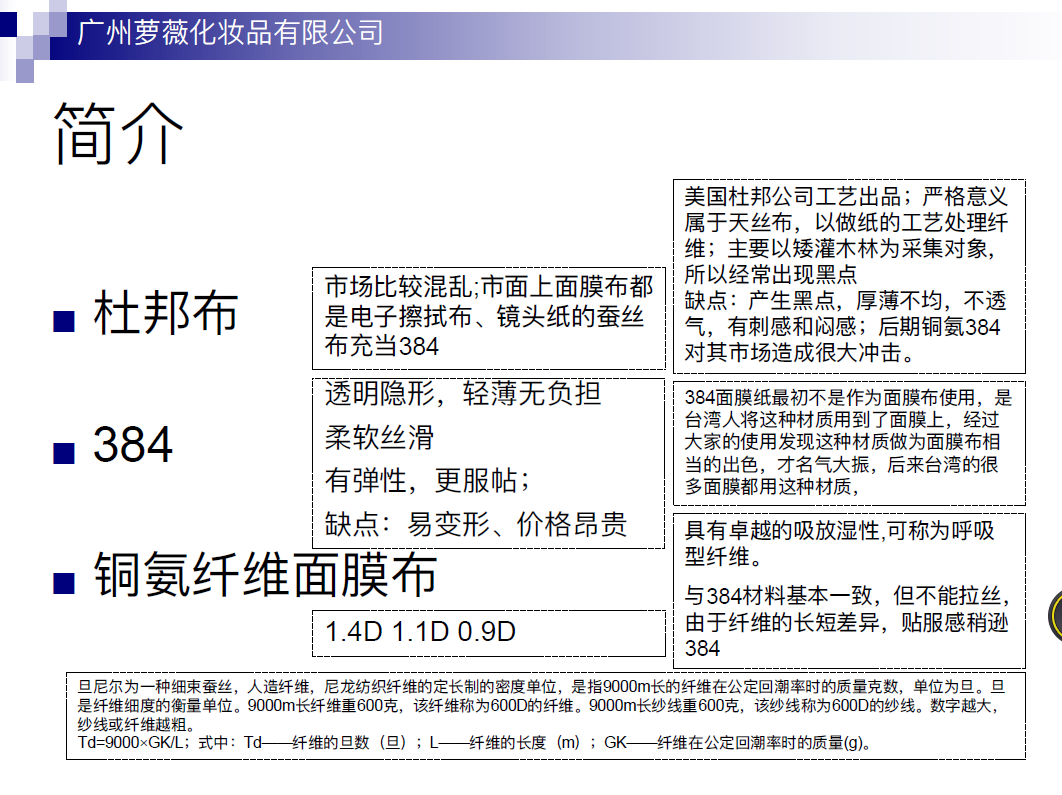Click the blue bullet square beside 384
The height and width of the screenshot is (795, 1062).
[64, 452]
